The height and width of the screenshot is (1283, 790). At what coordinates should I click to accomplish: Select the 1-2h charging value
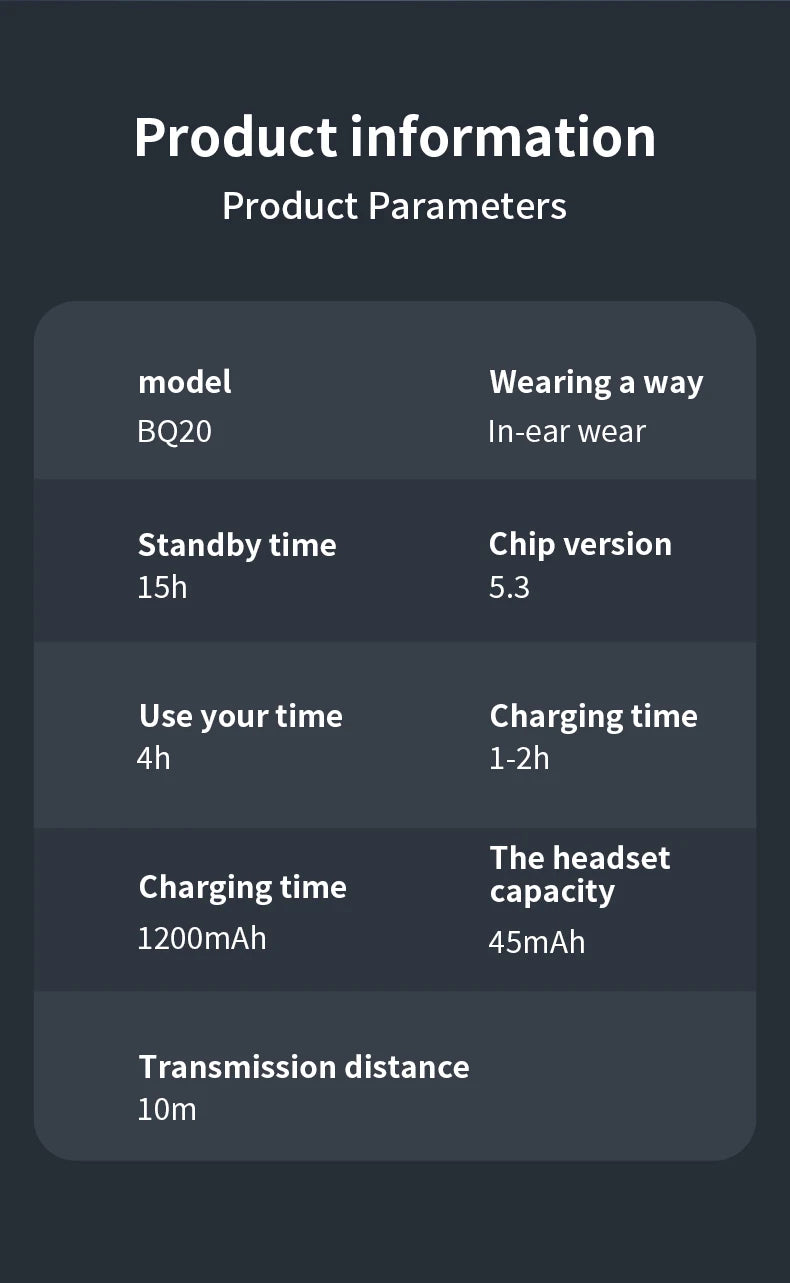tap(519, 758)
